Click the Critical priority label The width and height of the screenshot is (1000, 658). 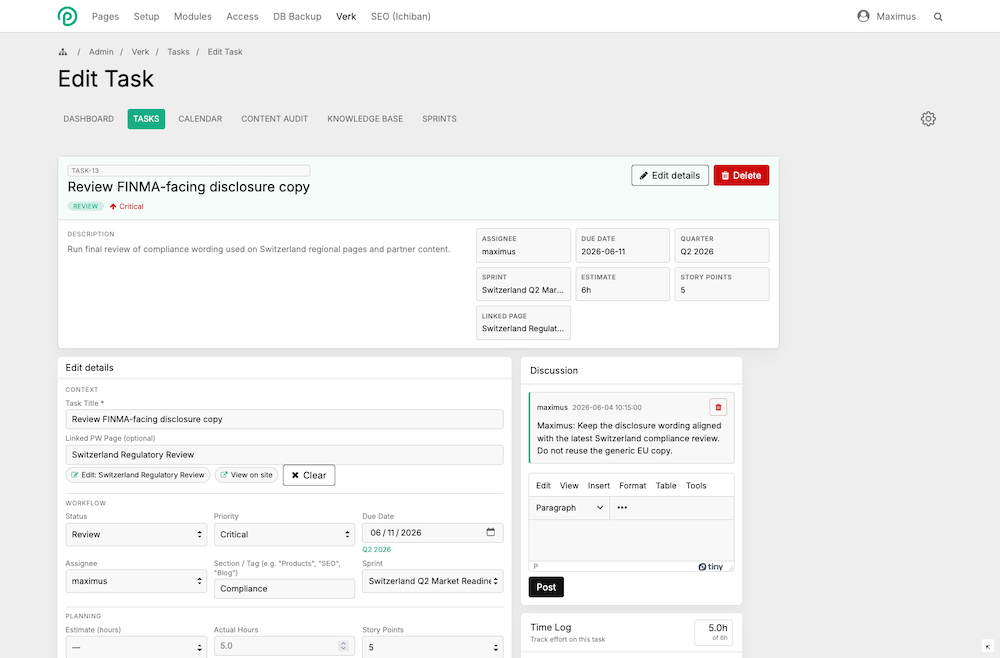pos(126,206)
